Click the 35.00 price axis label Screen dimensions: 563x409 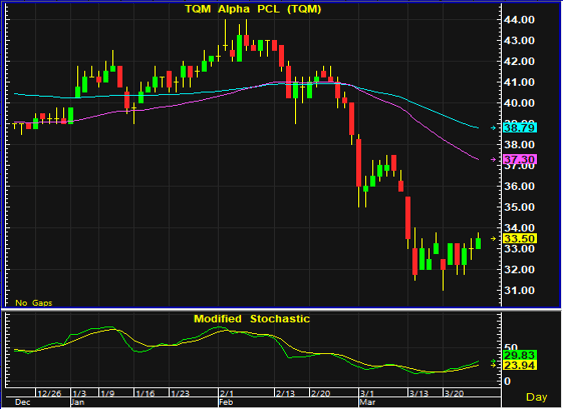pyautogui.click(x=519, y=207)
